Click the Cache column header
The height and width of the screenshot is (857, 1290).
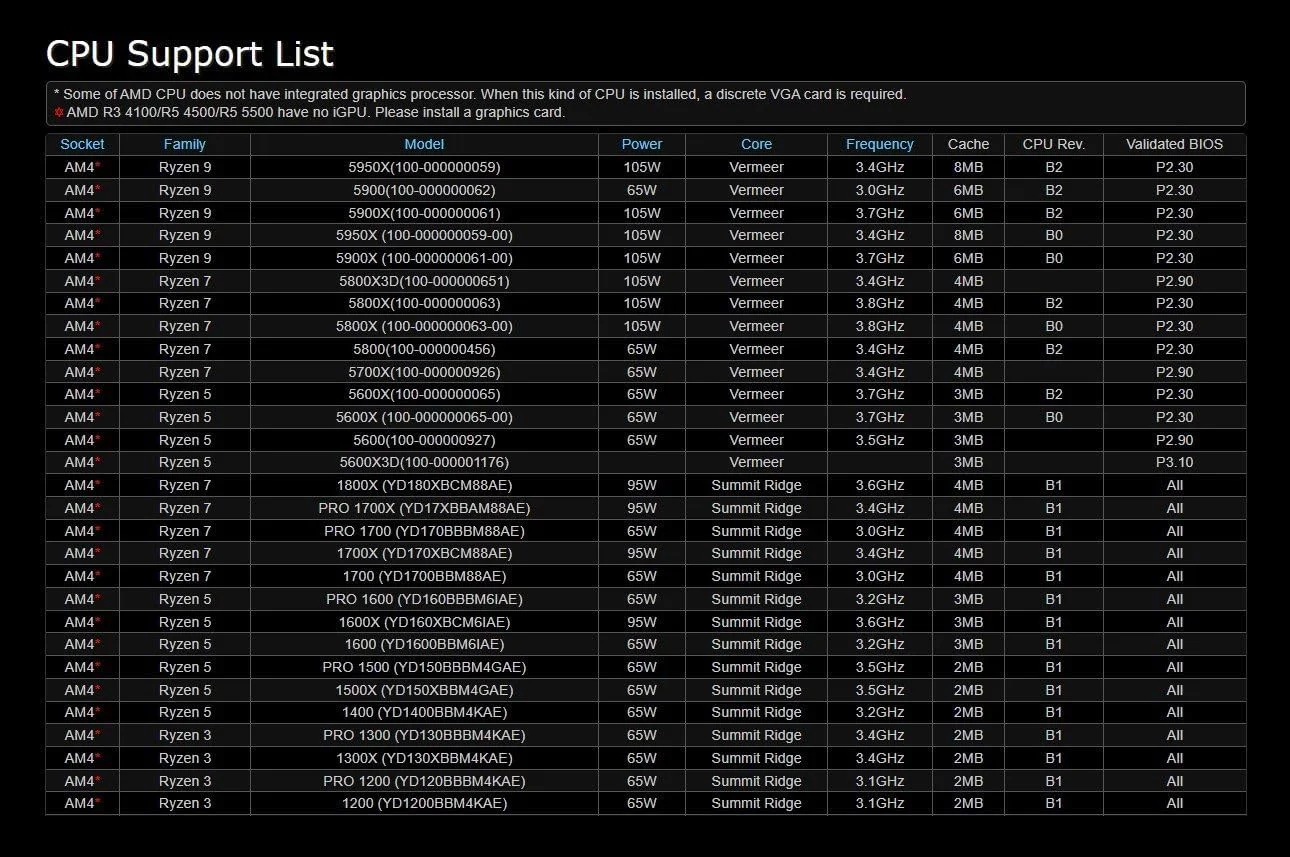click(968, 144)
